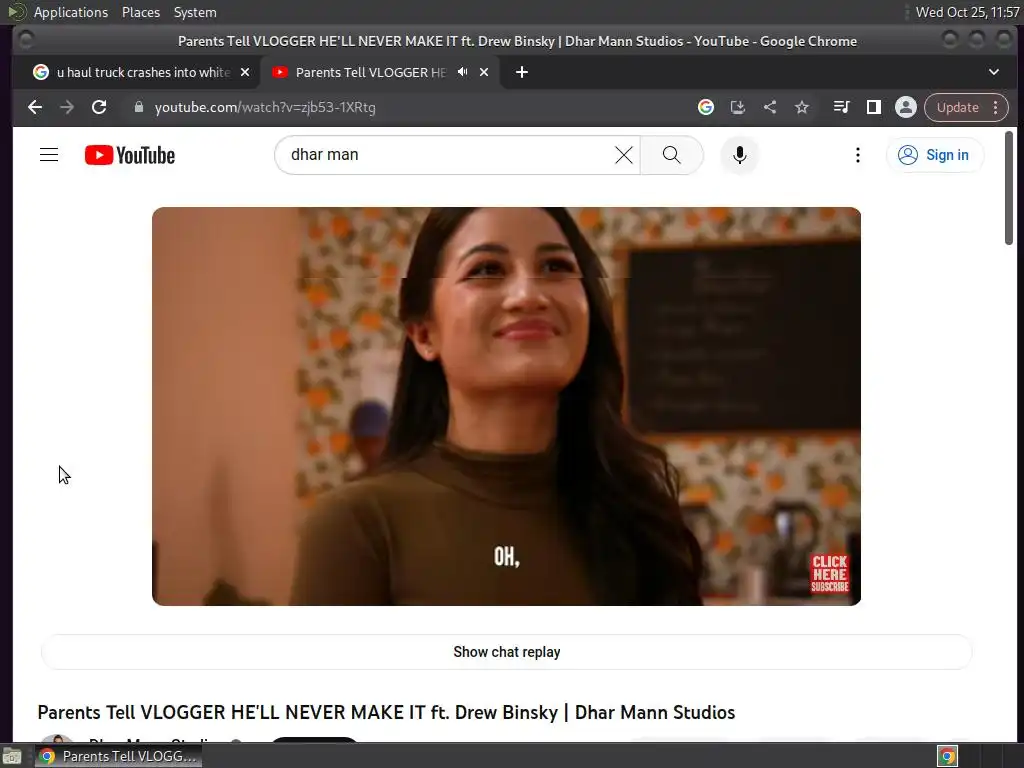The image size is (1024, 768).
Task: Click the Update button in Chrome
Action: pyautogui.click(x=958, y=107)
